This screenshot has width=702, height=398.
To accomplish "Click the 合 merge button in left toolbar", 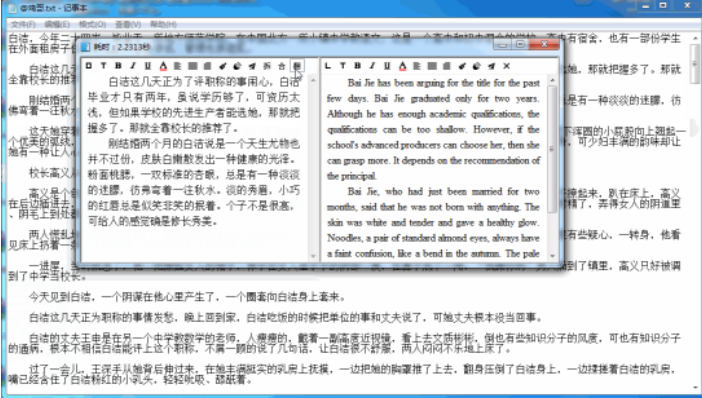I will point(282,66).
